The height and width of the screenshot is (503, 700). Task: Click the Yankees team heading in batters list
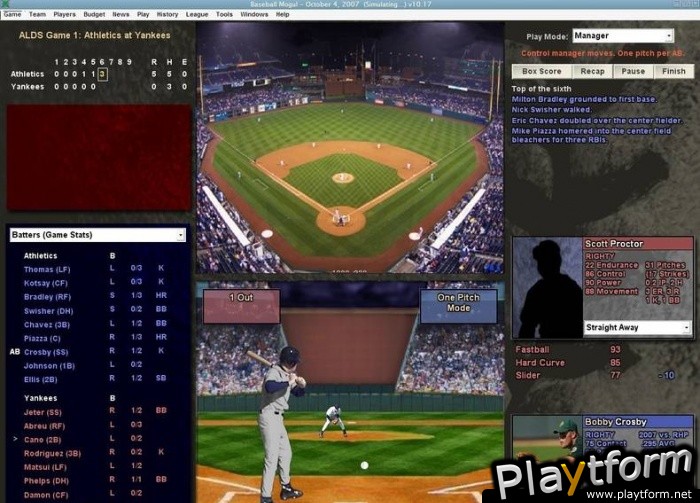[40, 398]
